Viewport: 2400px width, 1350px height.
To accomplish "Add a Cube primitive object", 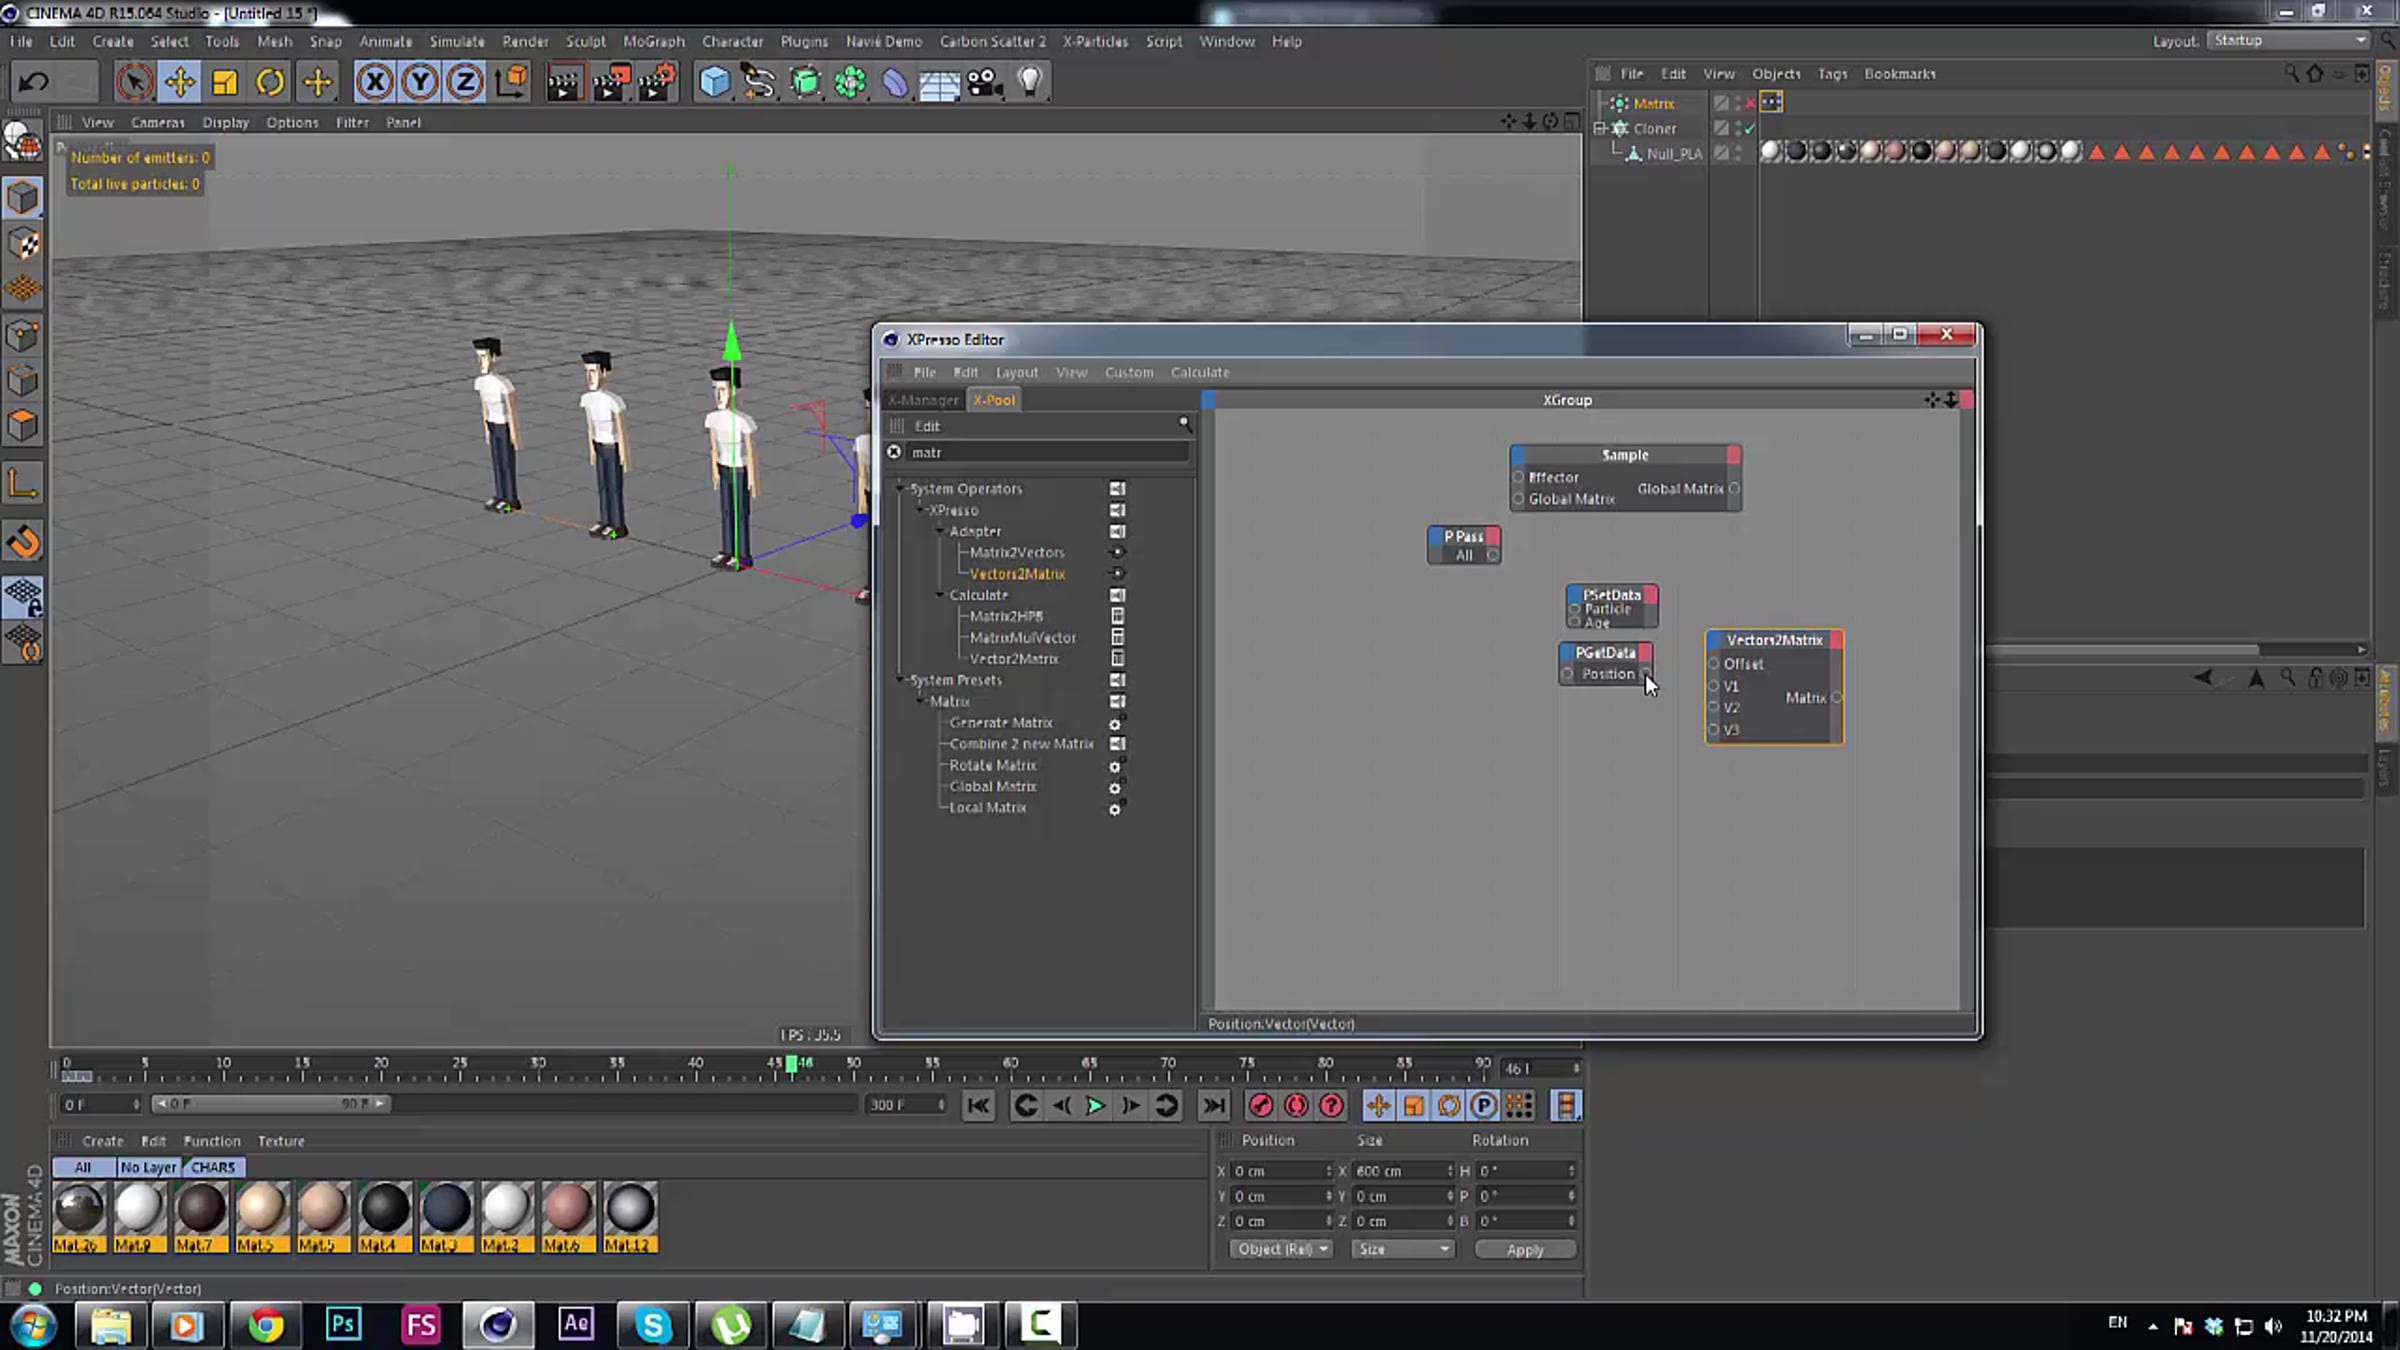I will [x=714, y=82].
